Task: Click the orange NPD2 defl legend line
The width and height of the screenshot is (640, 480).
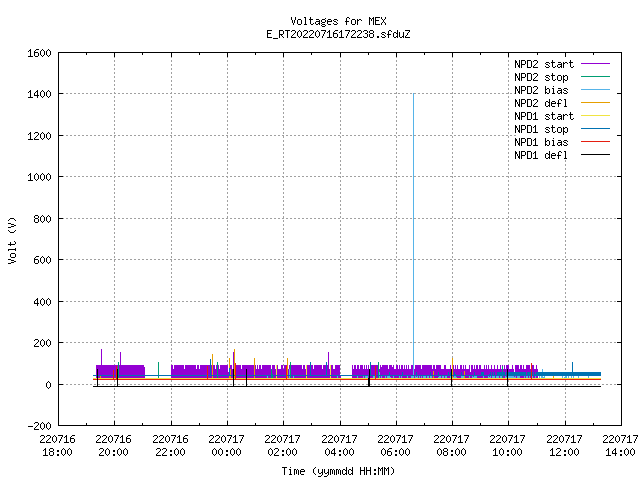Action: pos(595,103)
